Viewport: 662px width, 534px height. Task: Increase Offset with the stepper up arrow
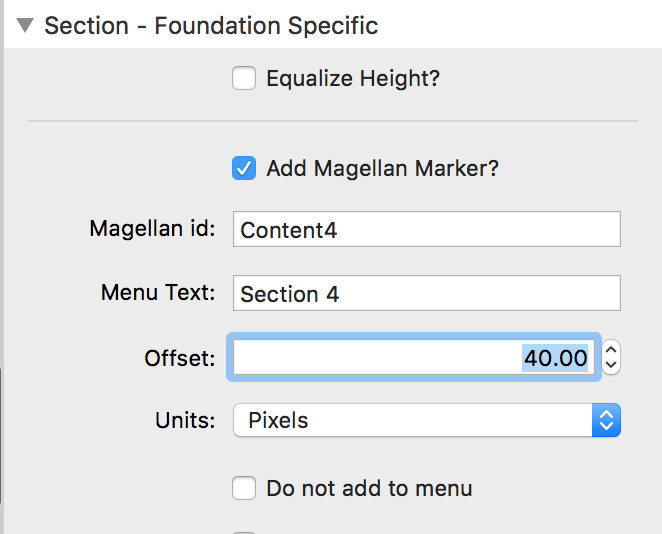tap(612, 349)
